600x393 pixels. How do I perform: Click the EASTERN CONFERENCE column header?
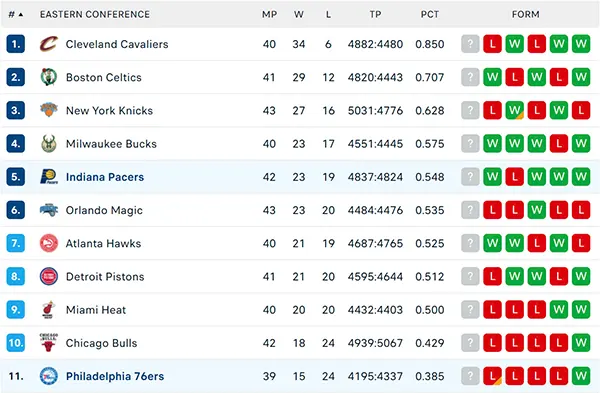point(95,15)
